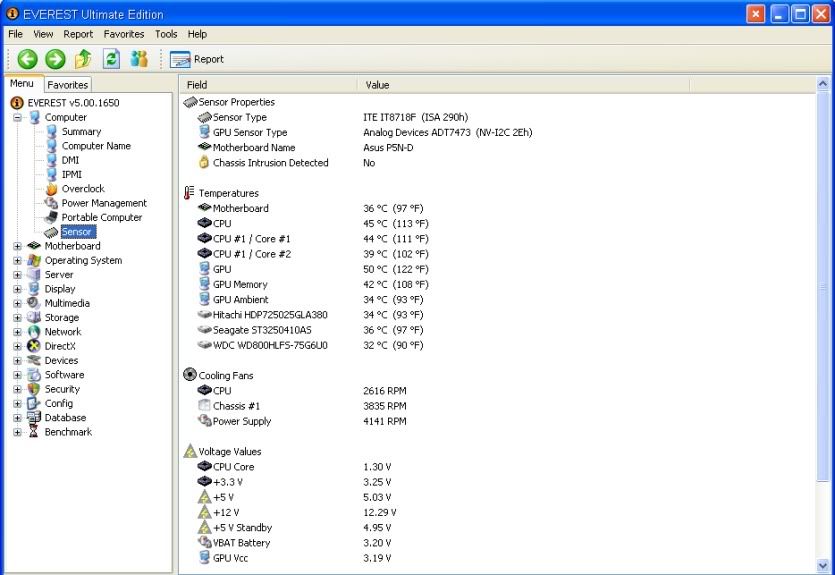Click the Sensor Properties header icon

(x=190, y=102)
